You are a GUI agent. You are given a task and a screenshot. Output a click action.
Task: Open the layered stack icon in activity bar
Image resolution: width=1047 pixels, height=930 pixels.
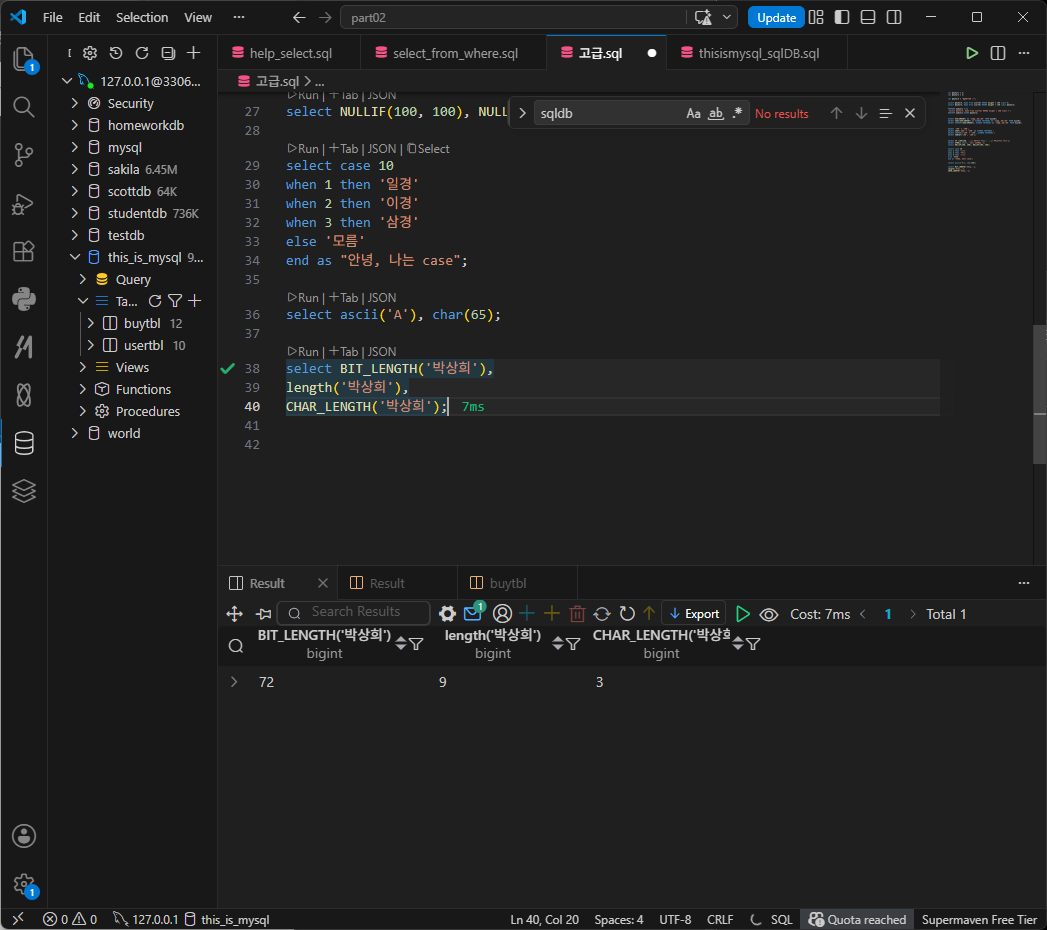coord(24,491)
